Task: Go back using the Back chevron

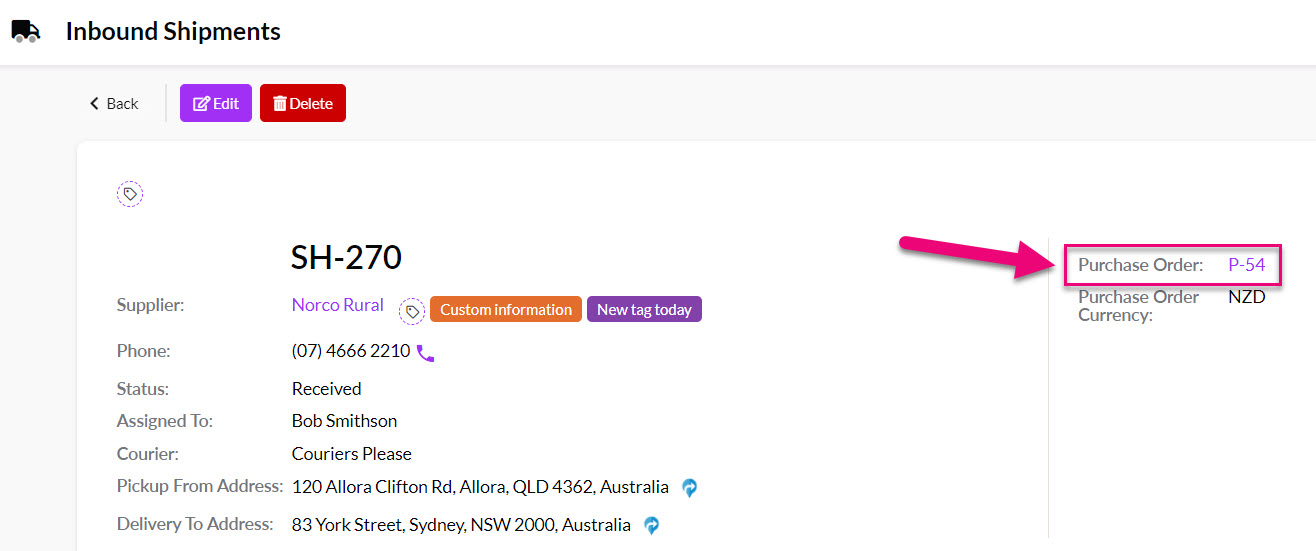Action: pyautogui.click(x=95, y=103)
